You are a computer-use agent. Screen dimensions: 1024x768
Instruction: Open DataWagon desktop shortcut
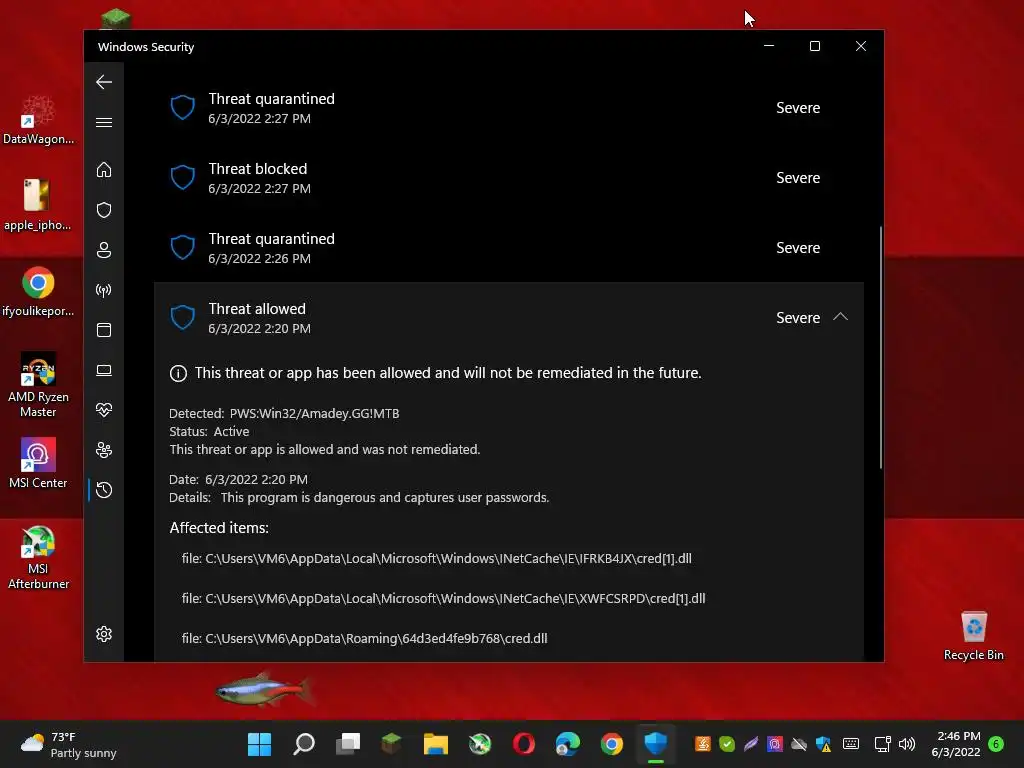coord(38,120)
